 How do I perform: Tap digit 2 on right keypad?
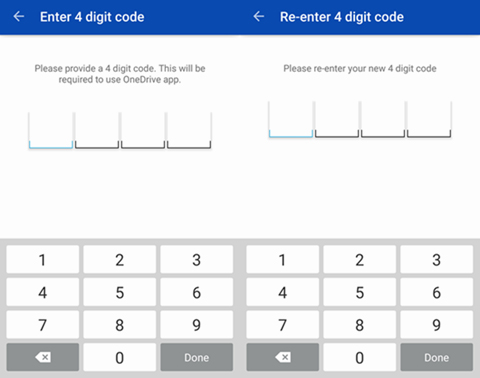[x=360, y=260]
